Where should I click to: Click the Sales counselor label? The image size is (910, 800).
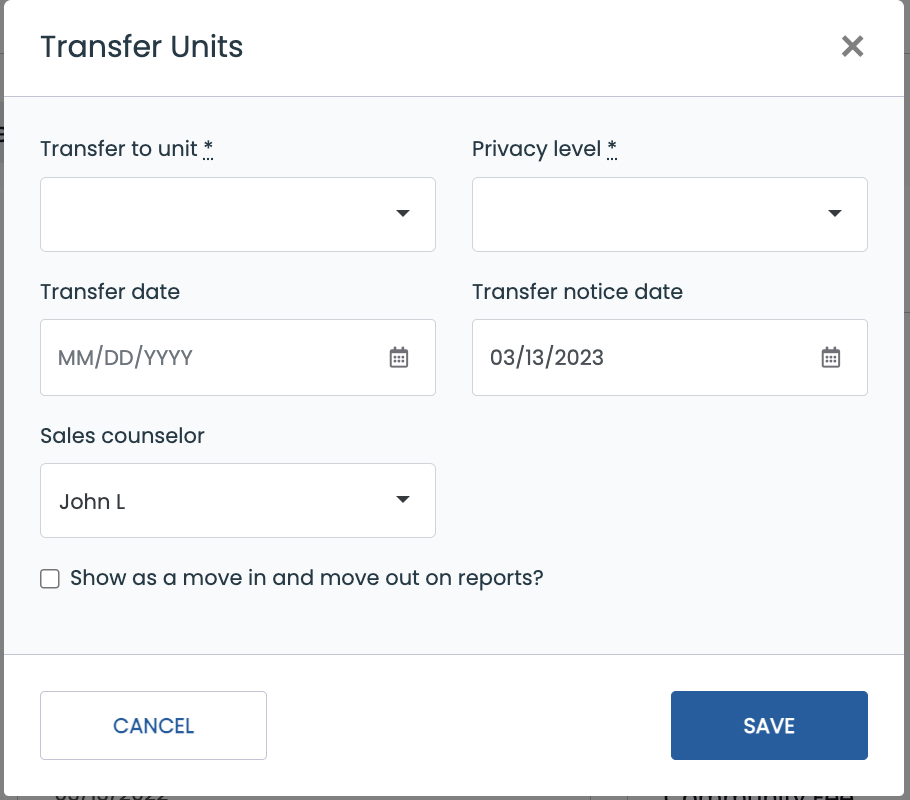tap(122, 435)
